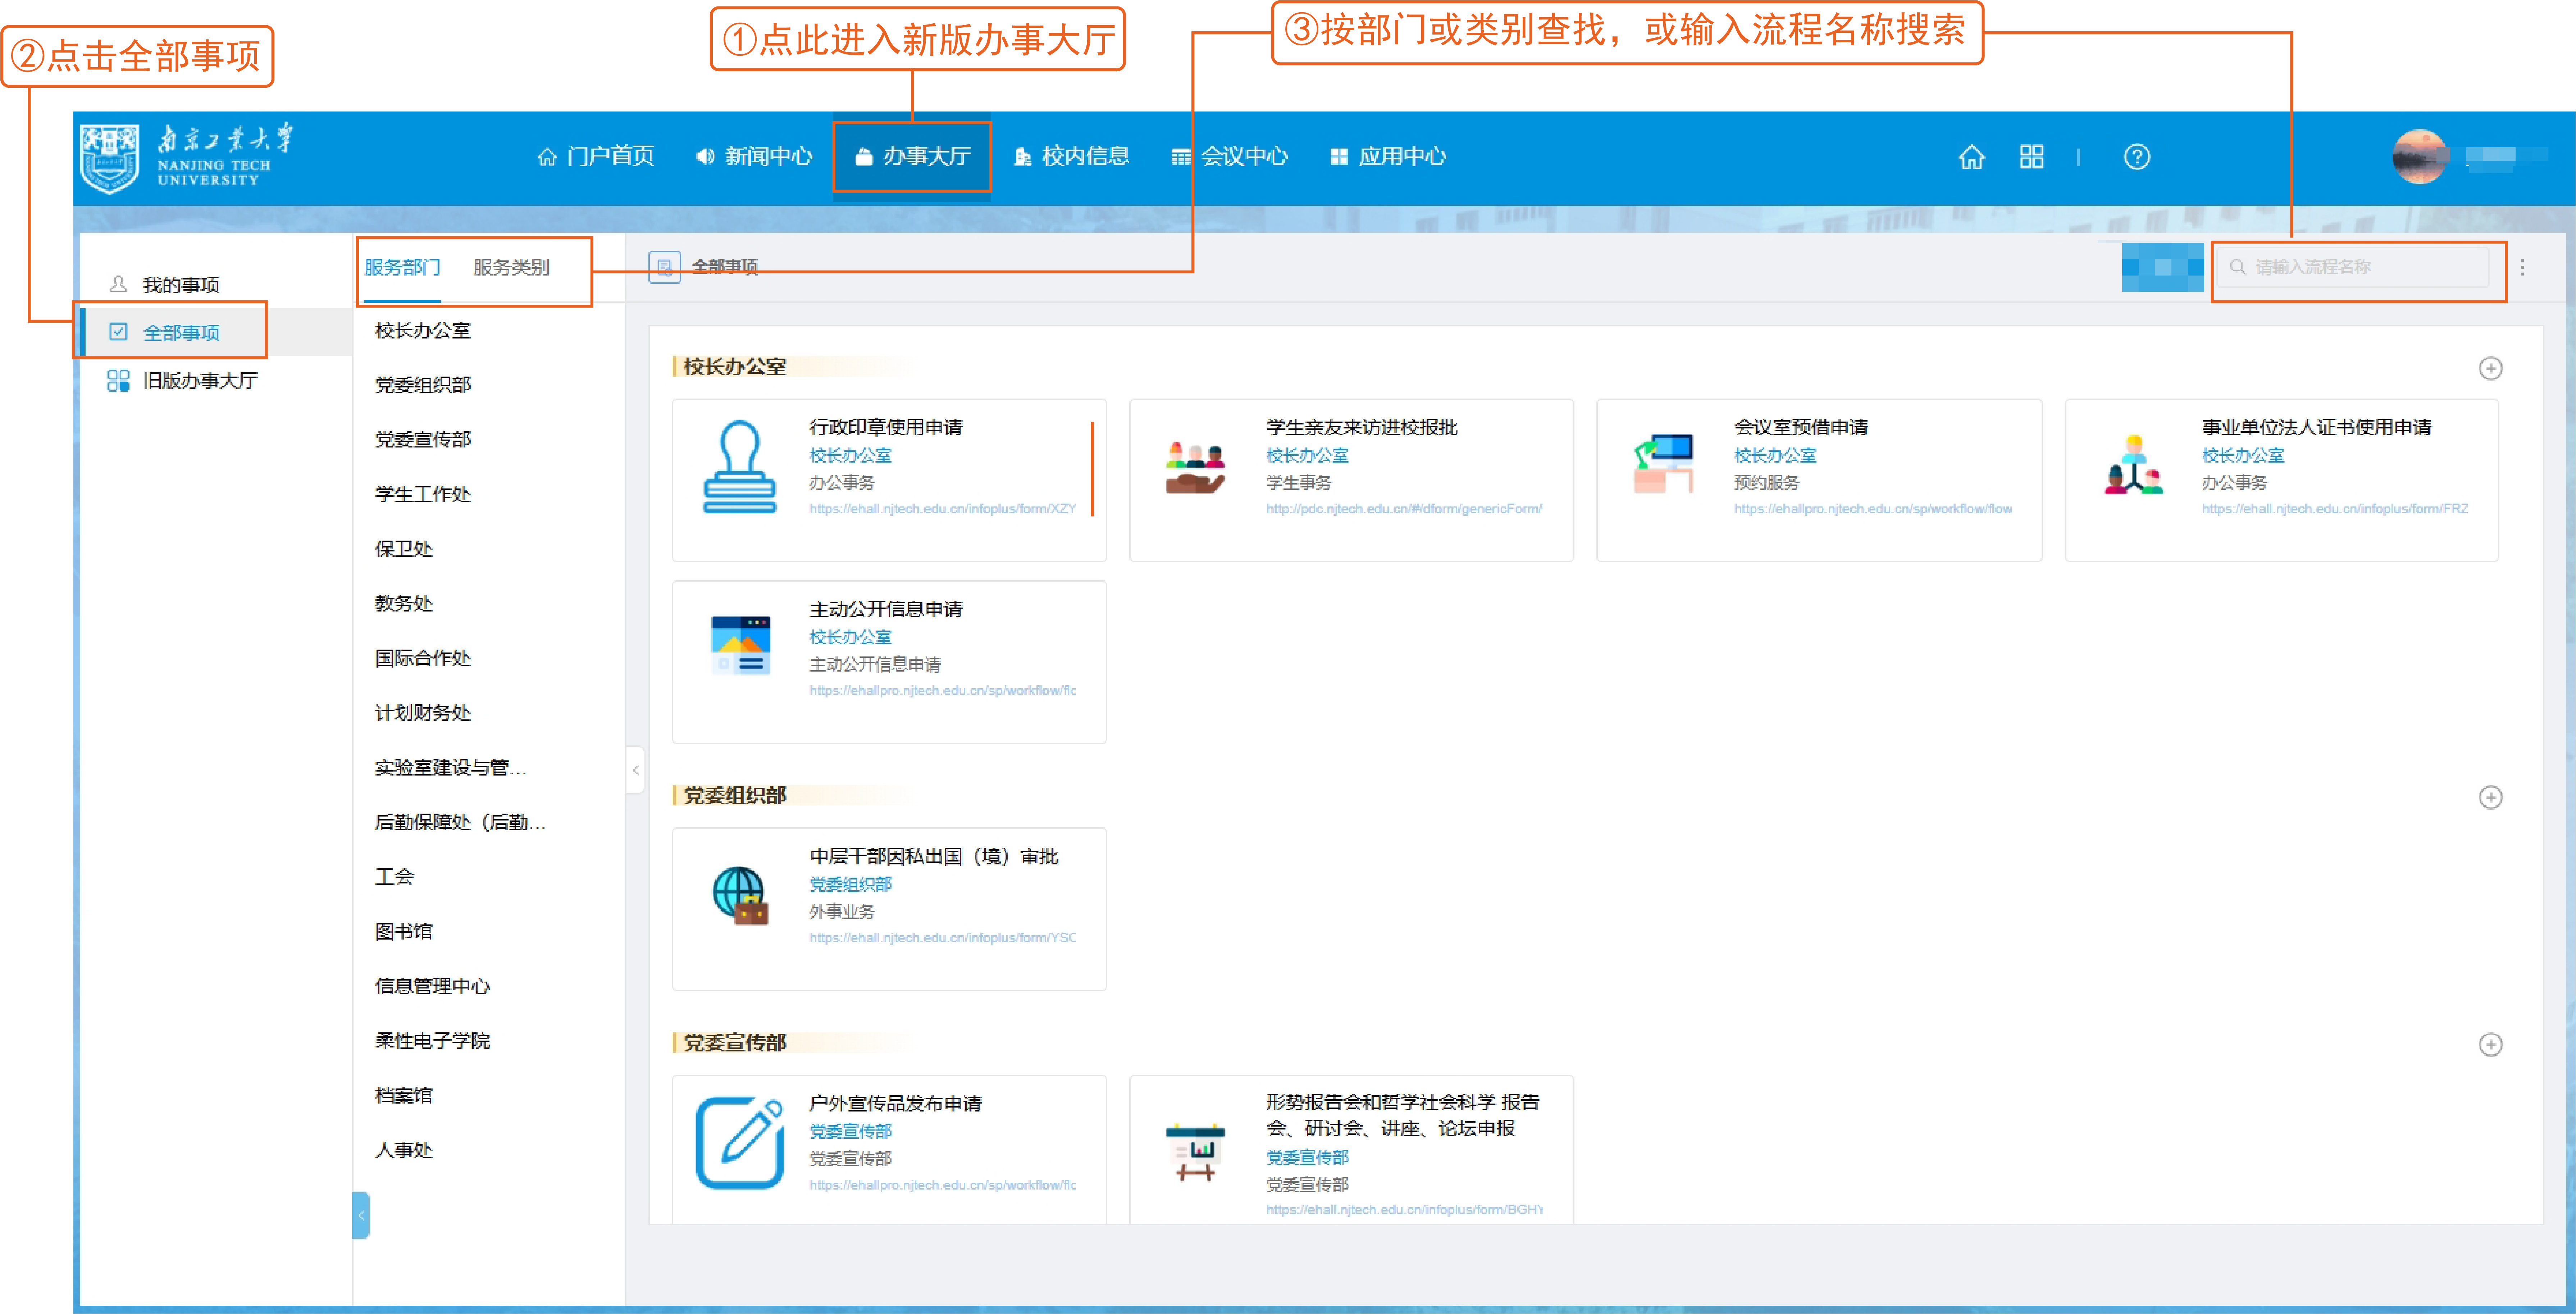2576x1314 pixels.
Task: Open the user avatar picture
Action: pos(2419,157)
